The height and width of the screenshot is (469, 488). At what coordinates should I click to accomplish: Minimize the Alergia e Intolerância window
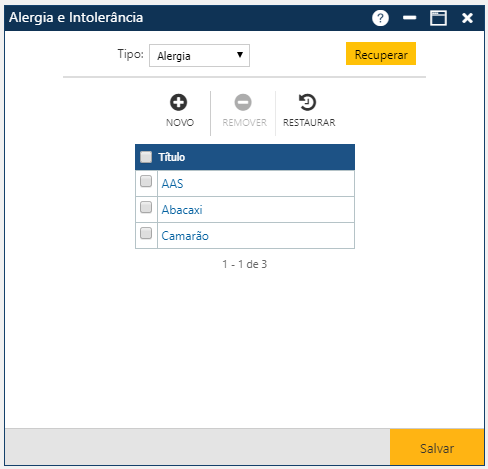tap(409, 18)
